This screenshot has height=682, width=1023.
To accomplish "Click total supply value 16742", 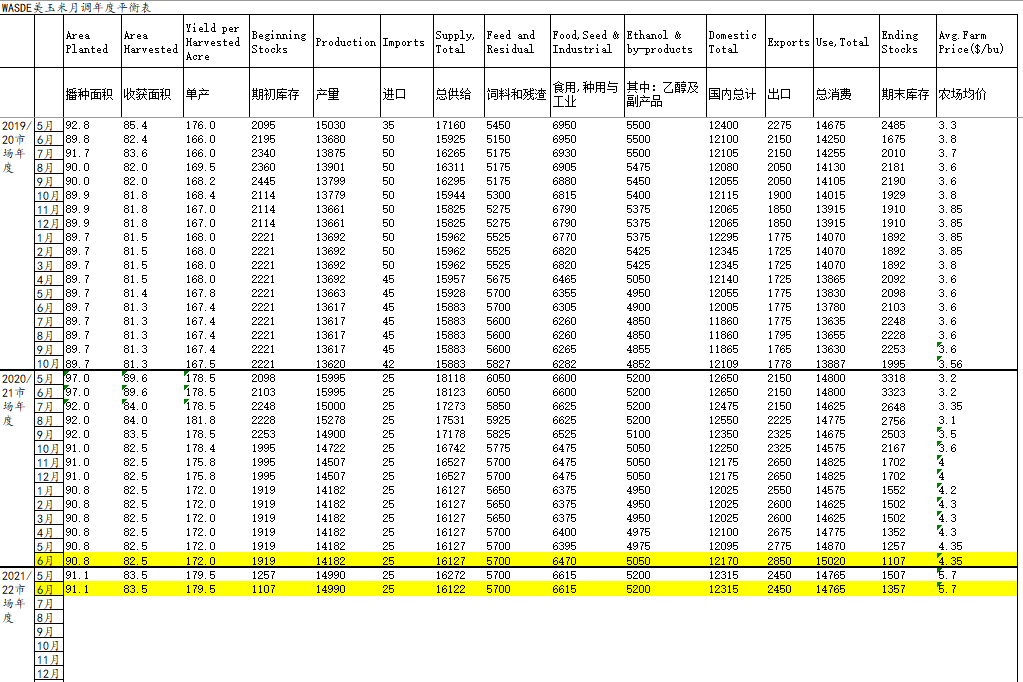I will (450, 448).
